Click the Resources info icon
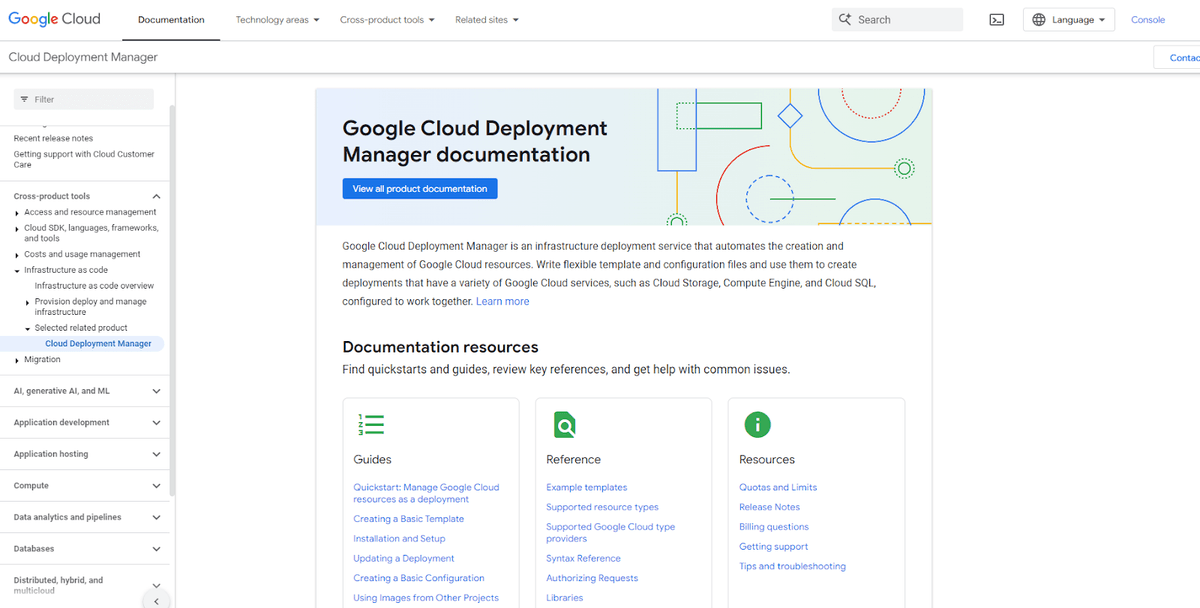Image resolution: width=1200 pixels, height=608 pixels. coord(757,425)
